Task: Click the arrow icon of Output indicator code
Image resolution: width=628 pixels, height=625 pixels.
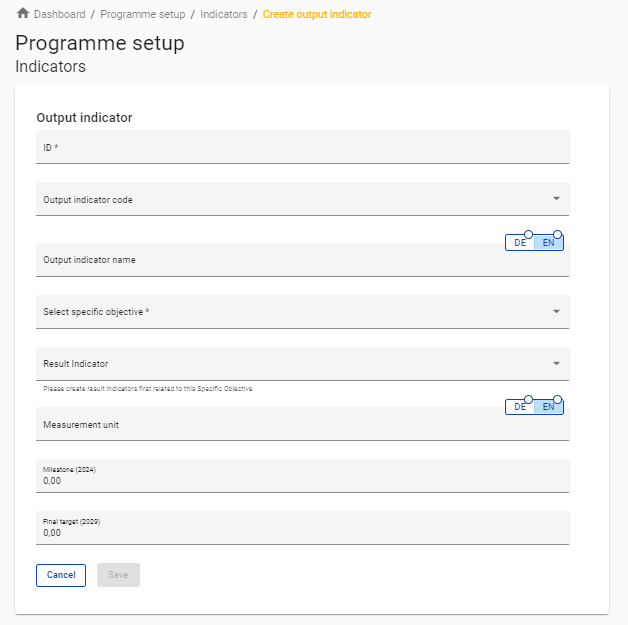Action: [x=556, y=199]
